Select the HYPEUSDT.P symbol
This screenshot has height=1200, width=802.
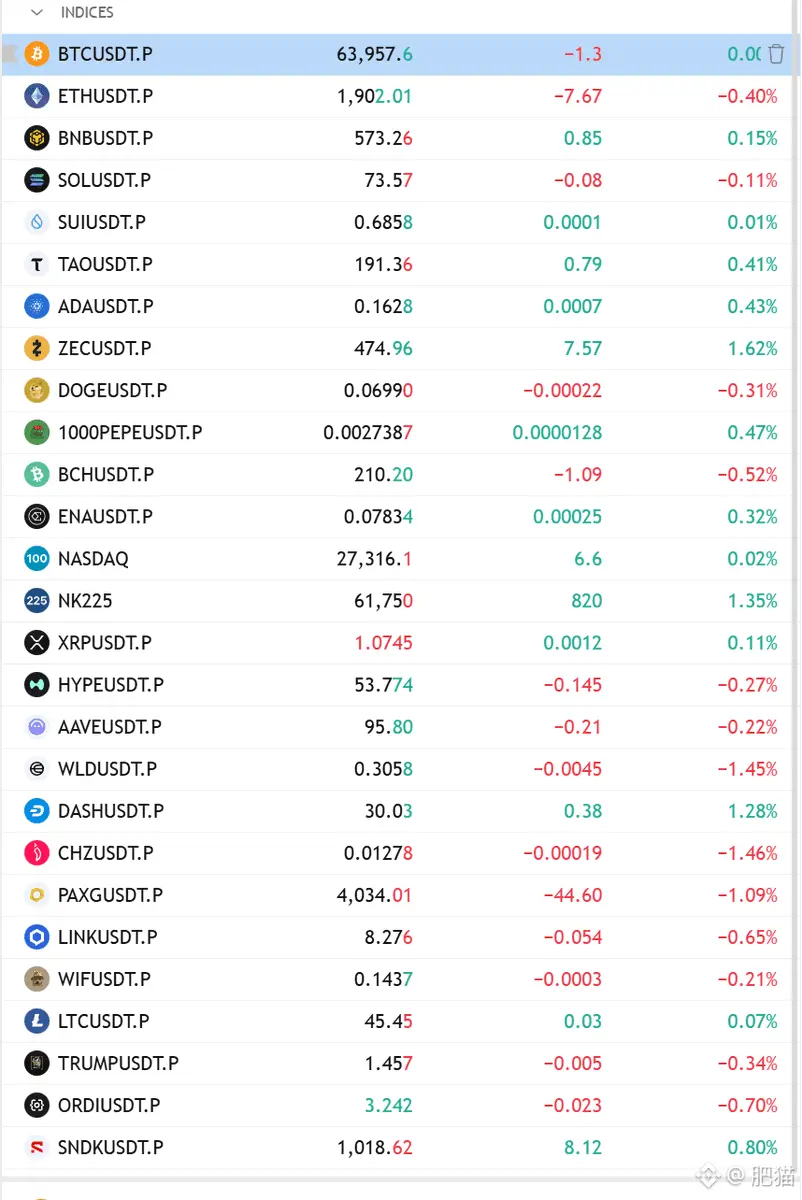(111, 685)
